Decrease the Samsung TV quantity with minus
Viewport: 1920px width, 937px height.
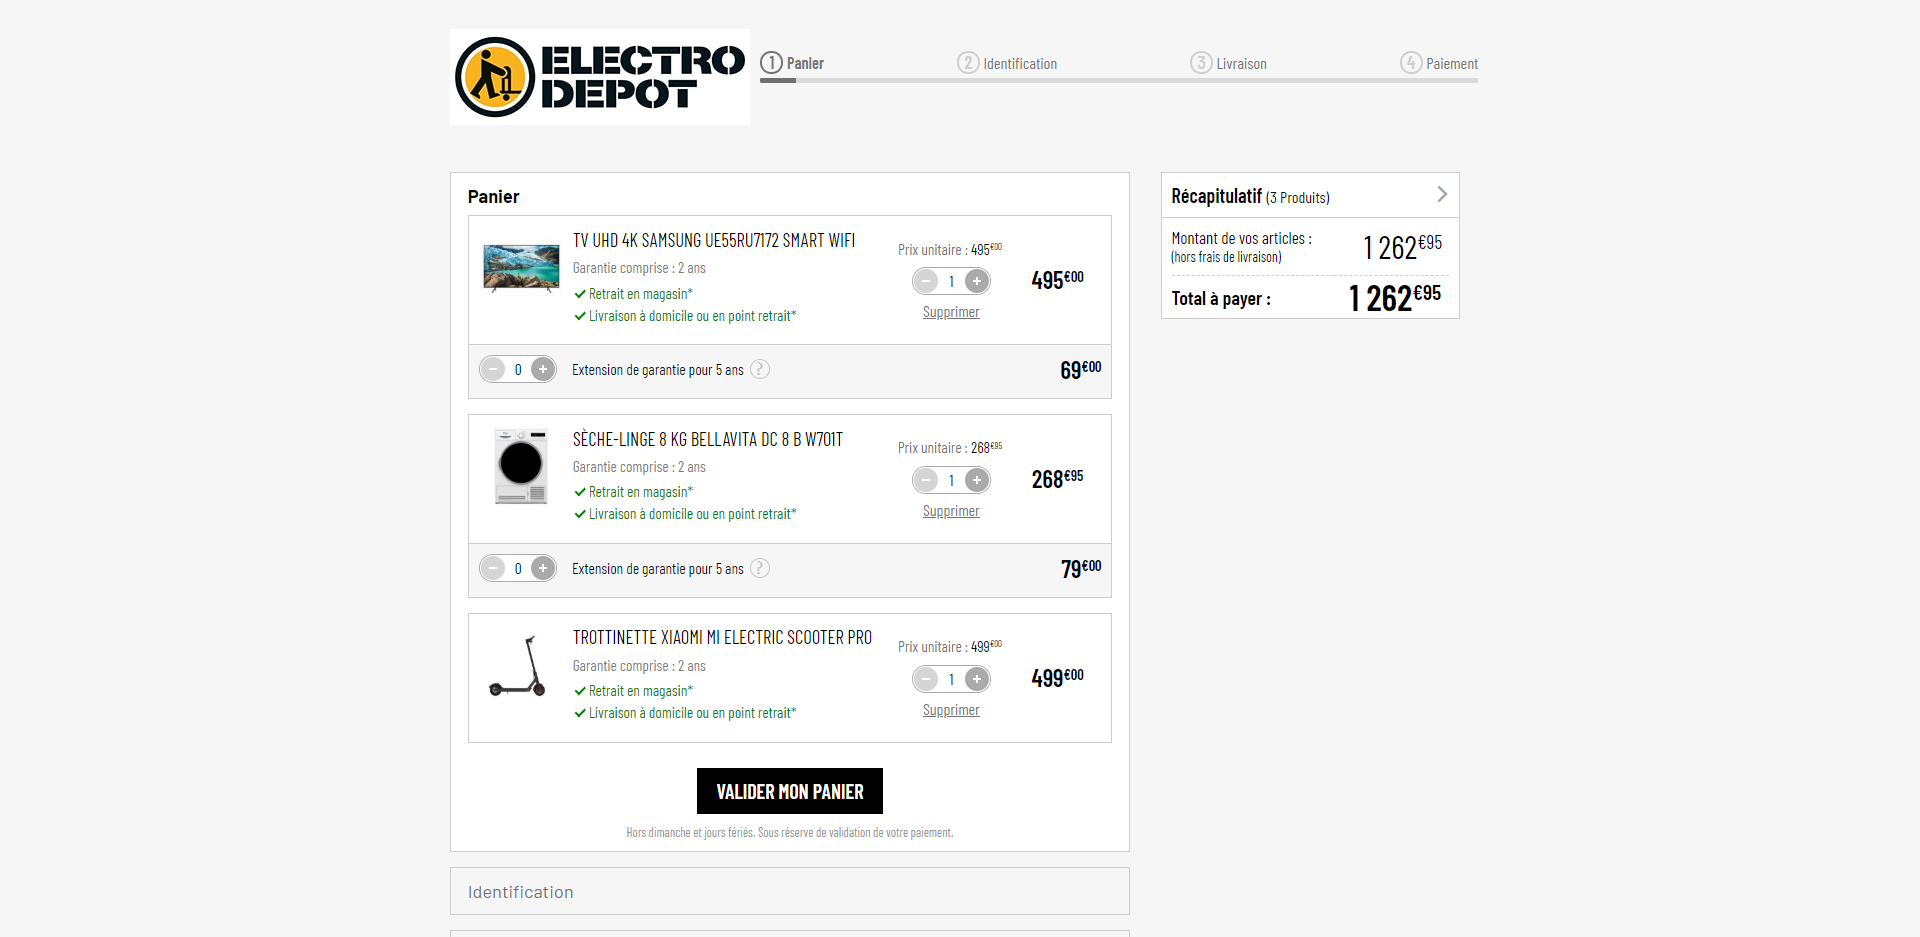[926, 281]
